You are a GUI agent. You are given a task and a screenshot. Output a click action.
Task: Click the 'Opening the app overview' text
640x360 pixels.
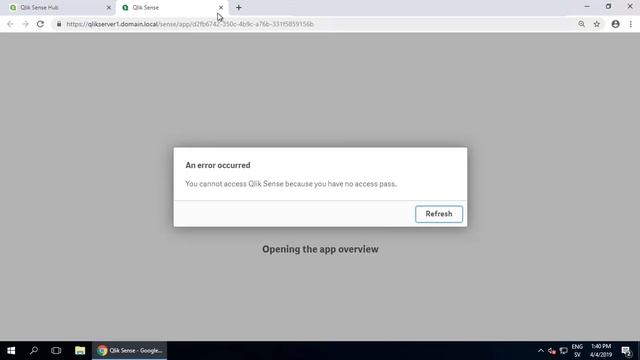320,249
